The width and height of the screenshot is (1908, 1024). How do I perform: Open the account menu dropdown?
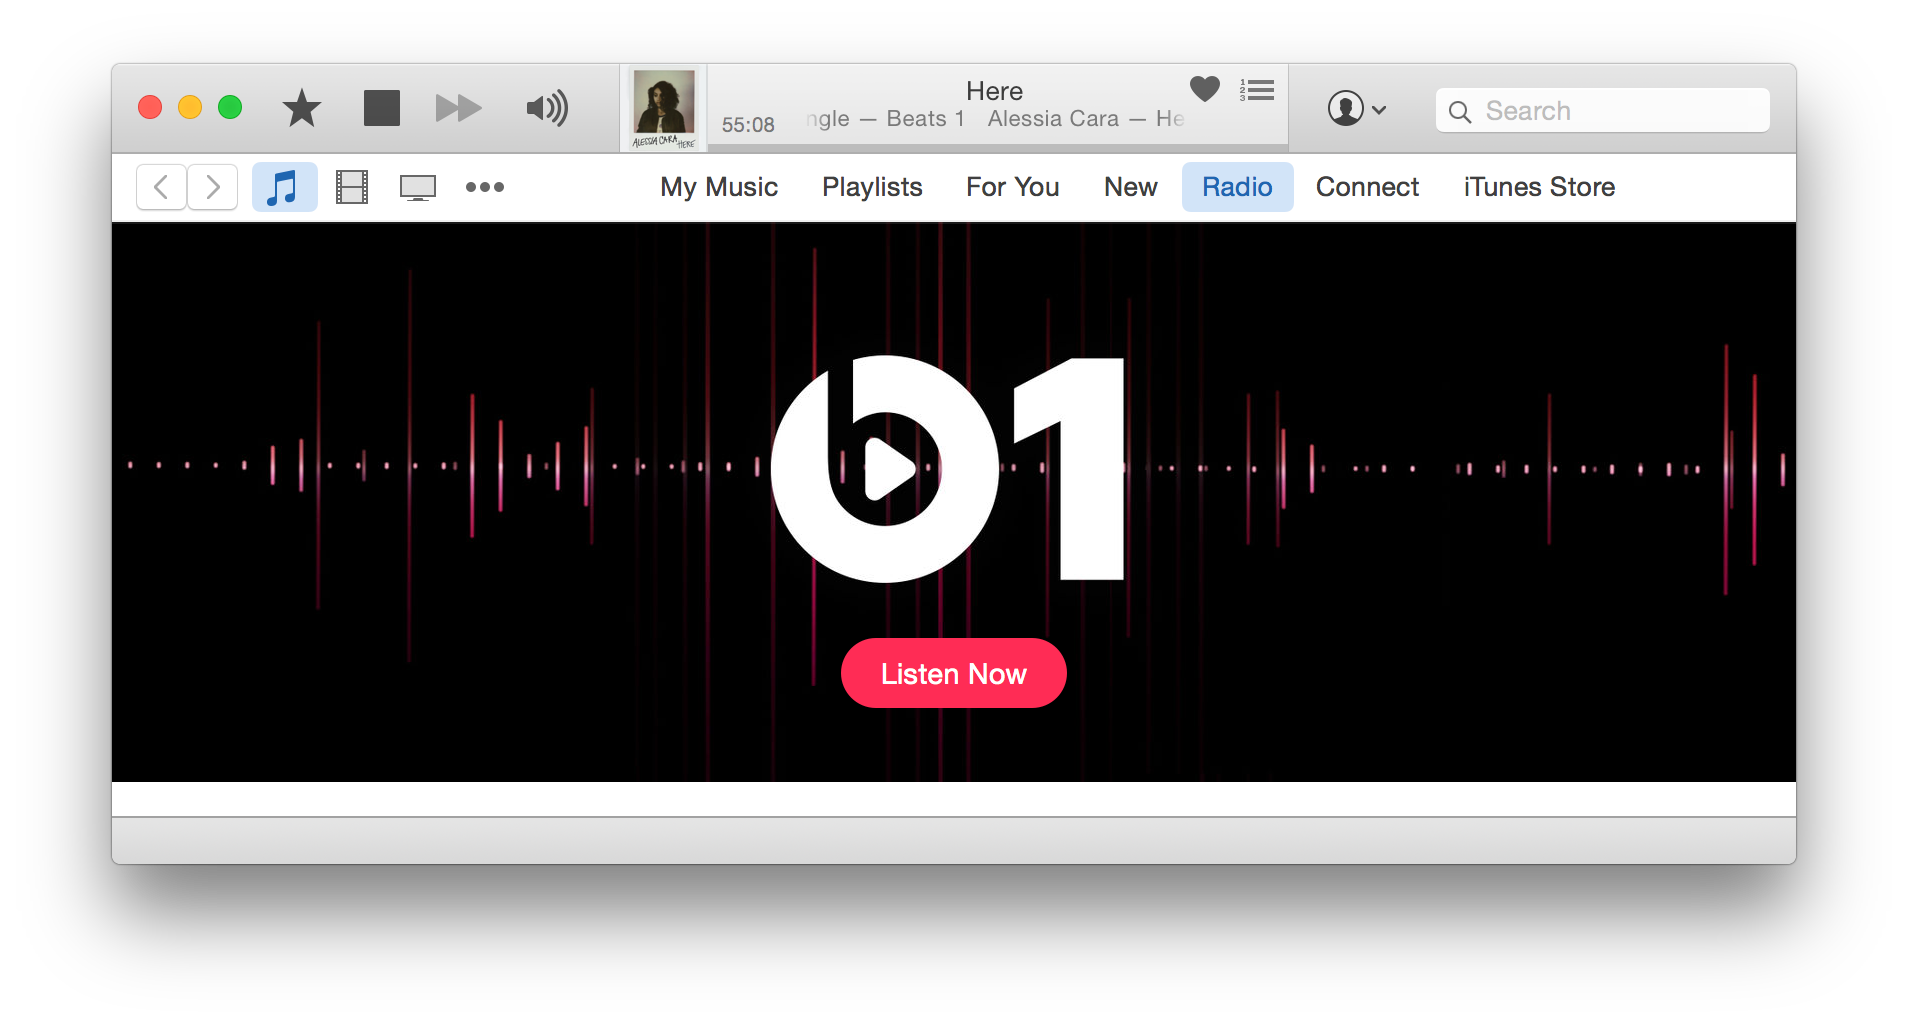(x=1357, y=108)
